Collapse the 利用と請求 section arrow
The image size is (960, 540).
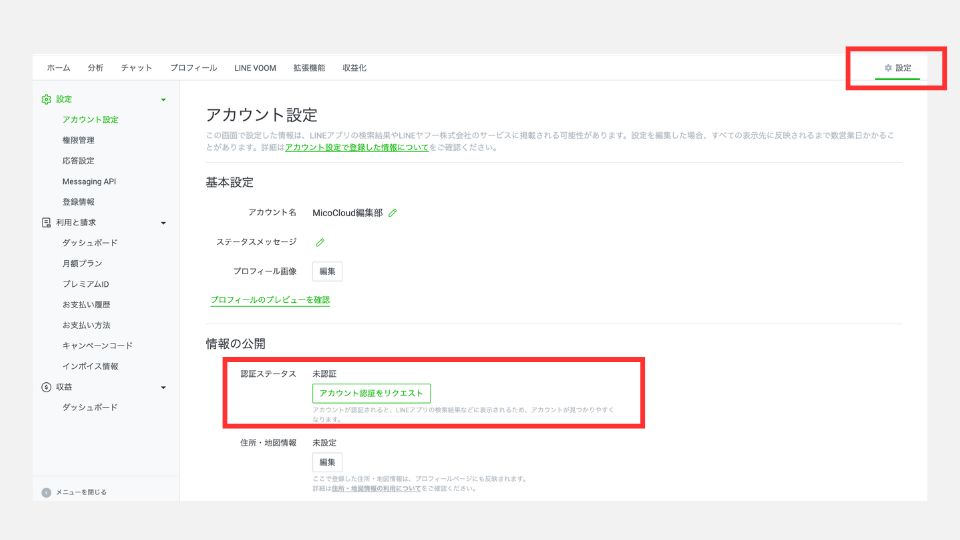pos(163,223)
